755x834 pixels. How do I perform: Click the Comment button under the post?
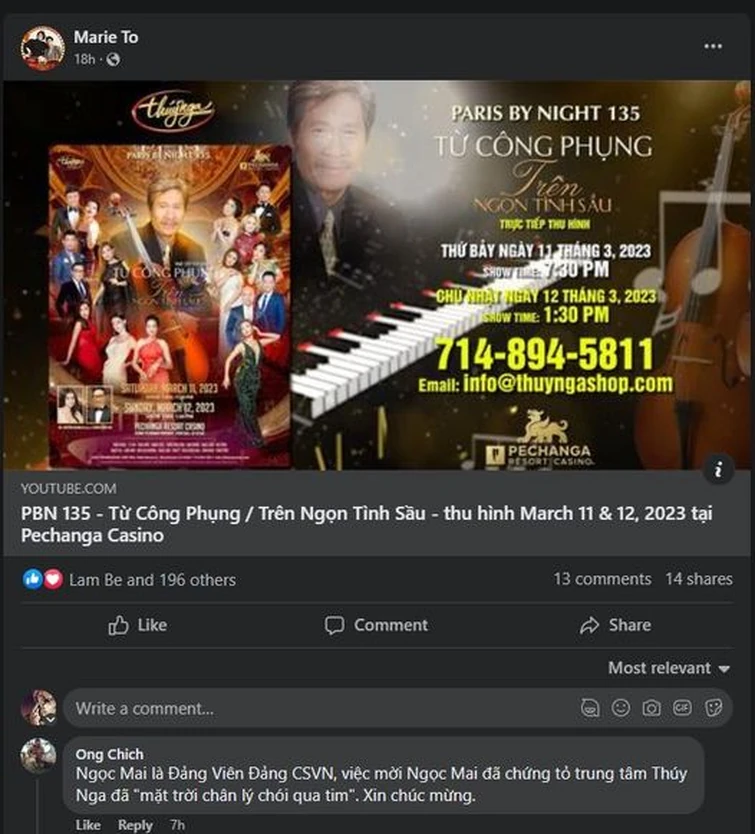pyautogui.click(x=377, y=625)
